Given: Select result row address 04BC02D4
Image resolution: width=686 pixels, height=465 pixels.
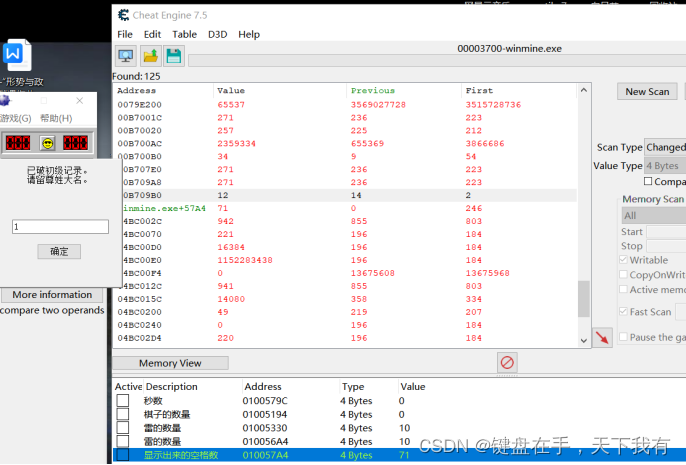Looking at the screenshot, I should (x=345, y=338).
